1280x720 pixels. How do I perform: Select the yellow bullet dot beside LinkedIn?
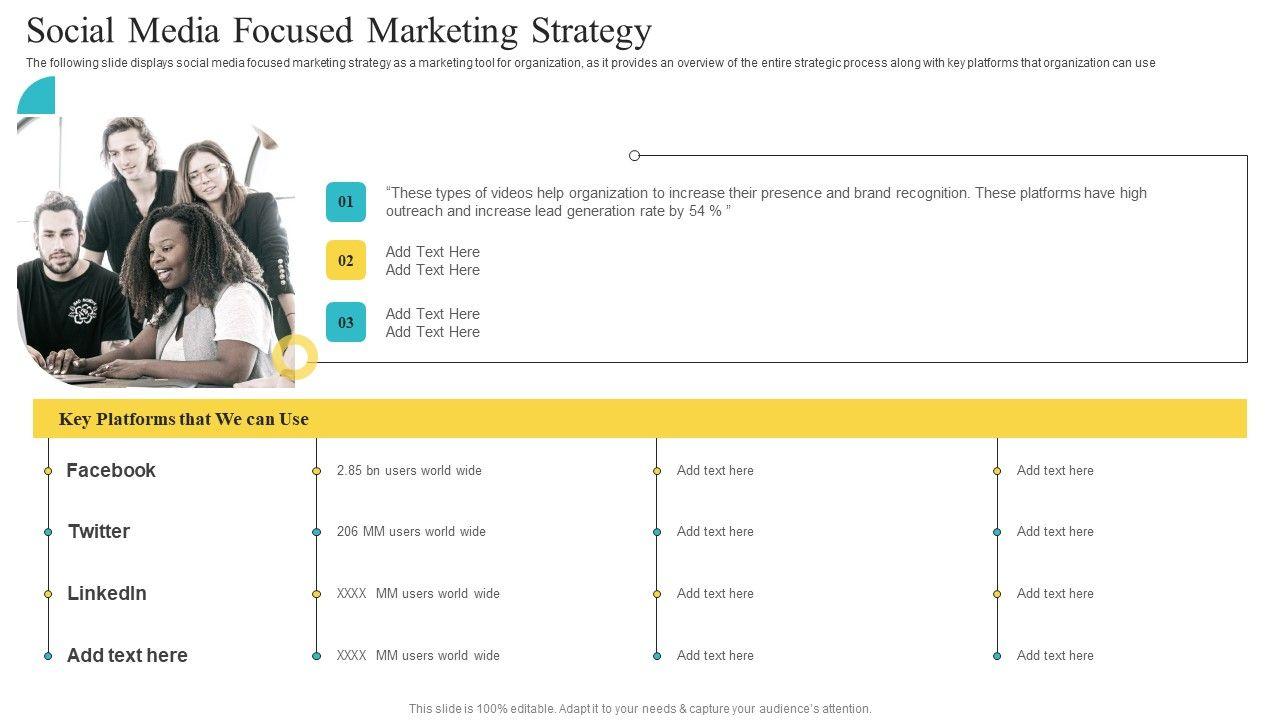(48, 594)
